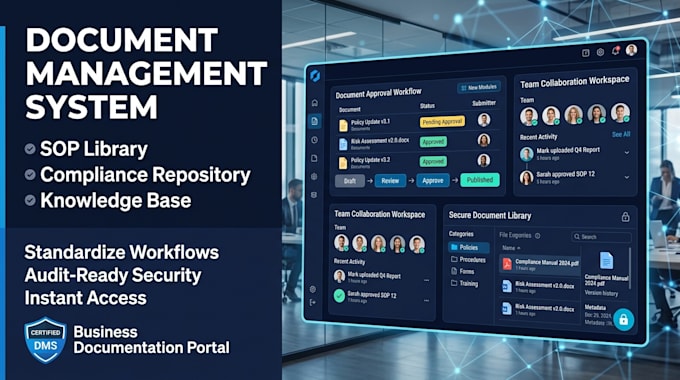Expand Mark uploaded Q4 Report with its chevron
Image resolution: width=680 pixels, height=380 pixels.
tap(627, 153)
